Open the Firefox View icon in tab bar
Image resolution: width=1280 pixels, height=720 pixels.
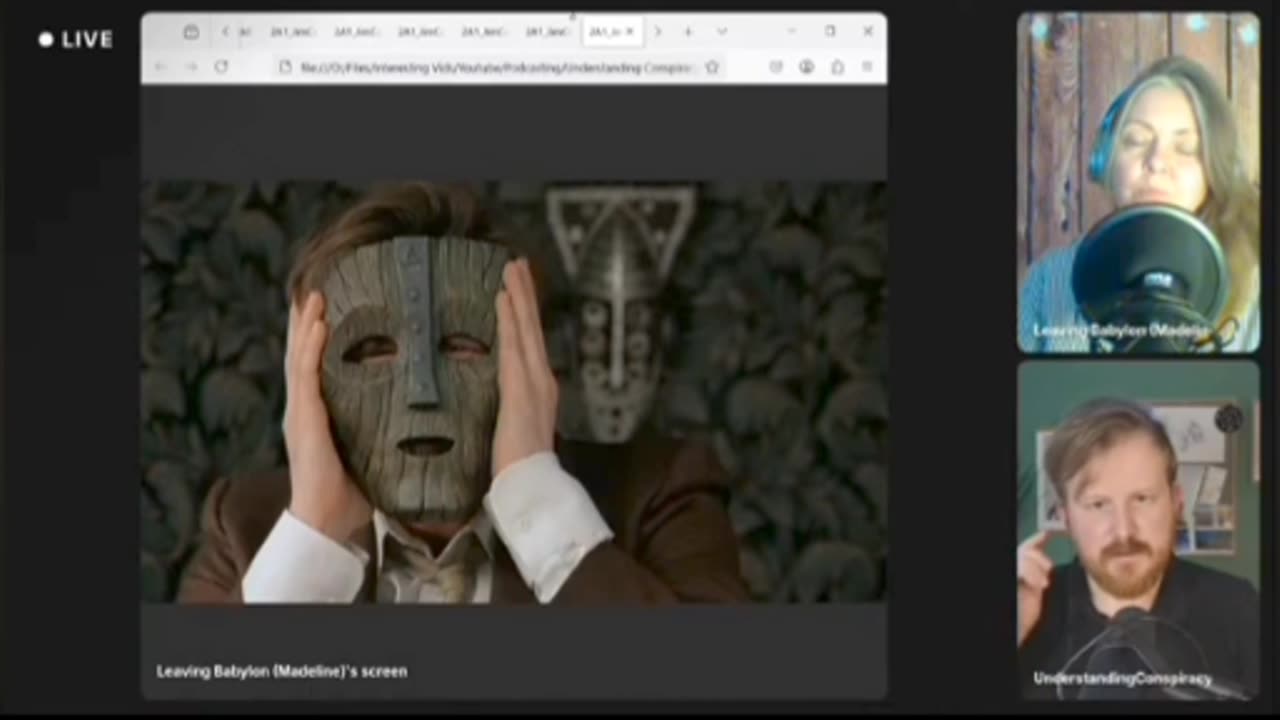(x=191, y=32)
